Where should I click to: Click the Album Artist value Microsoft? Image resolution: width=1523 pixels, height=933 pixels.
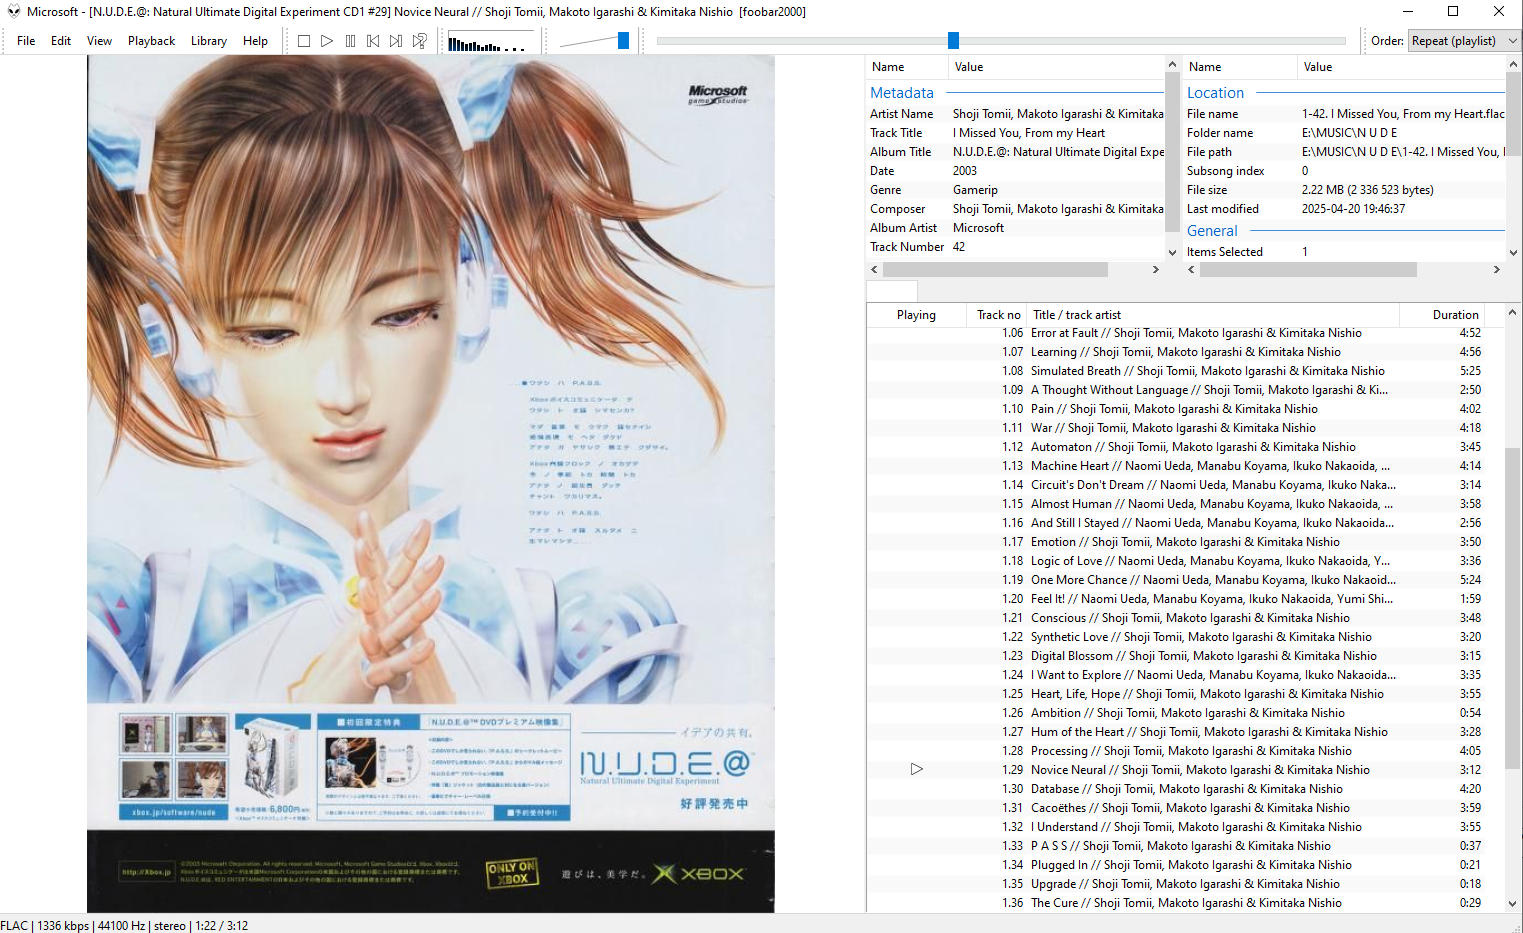pos(978,228)
